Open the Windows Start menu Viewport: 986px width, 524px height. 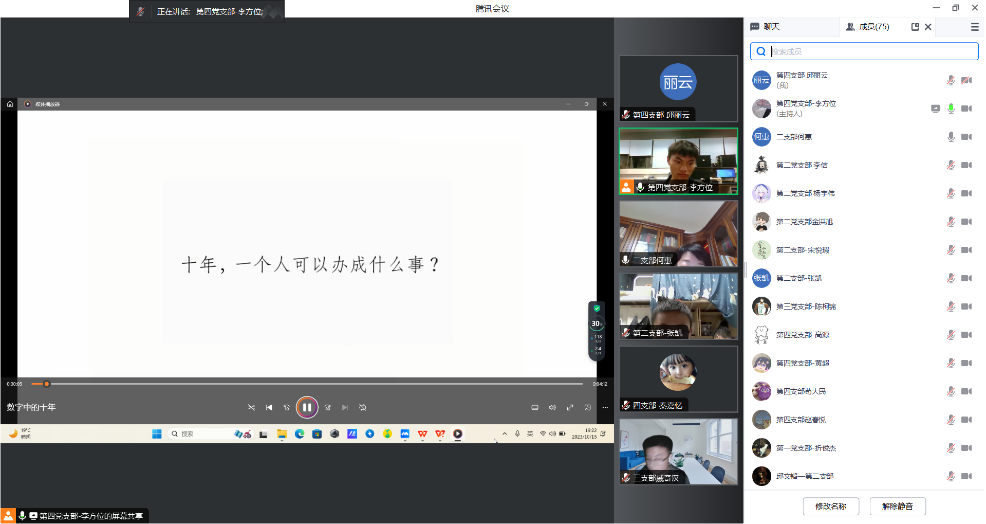(156, 434)
